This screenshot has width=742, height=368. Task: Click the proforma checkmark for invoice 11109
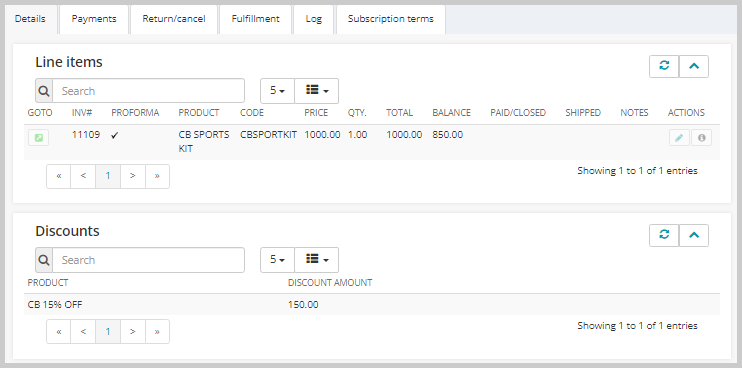115,135
